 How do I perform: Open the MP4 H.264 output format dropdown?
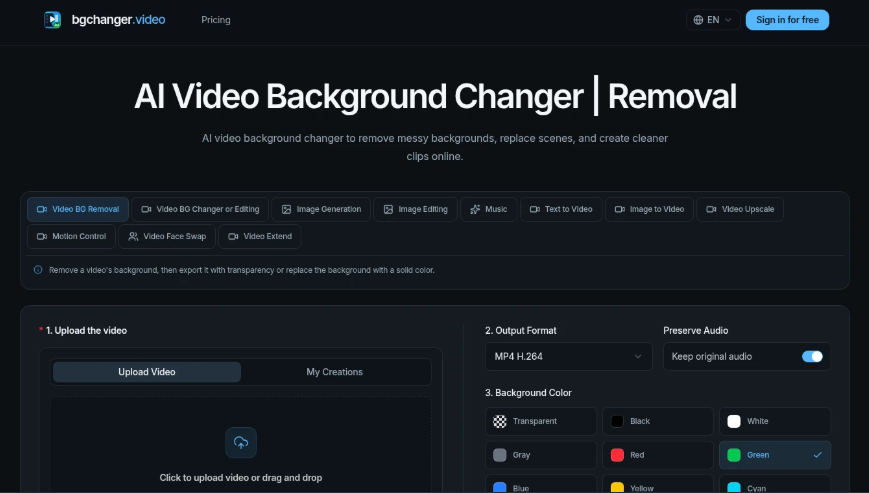click(569, 357)
